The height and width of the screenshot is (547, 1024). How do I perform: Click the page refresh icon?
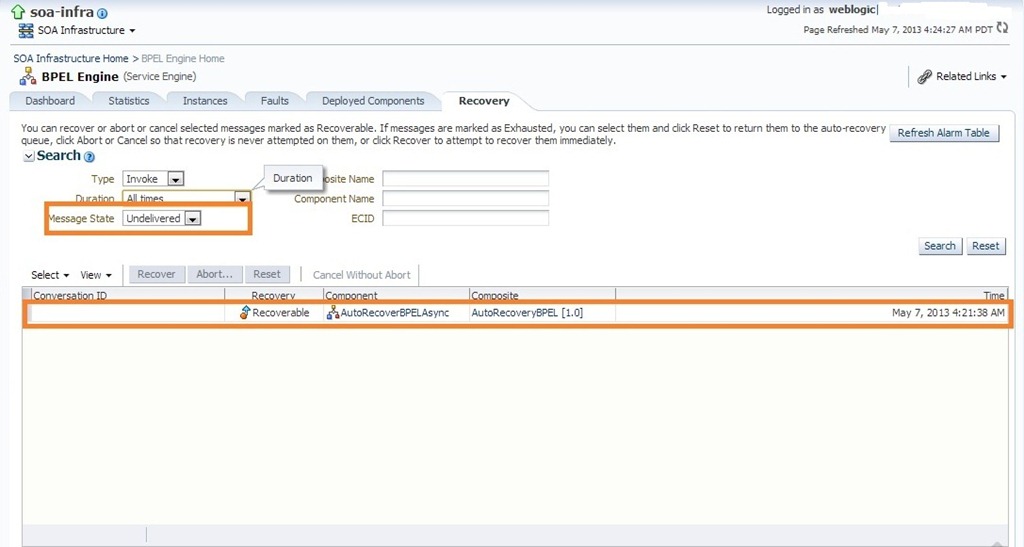[1002, 29]
